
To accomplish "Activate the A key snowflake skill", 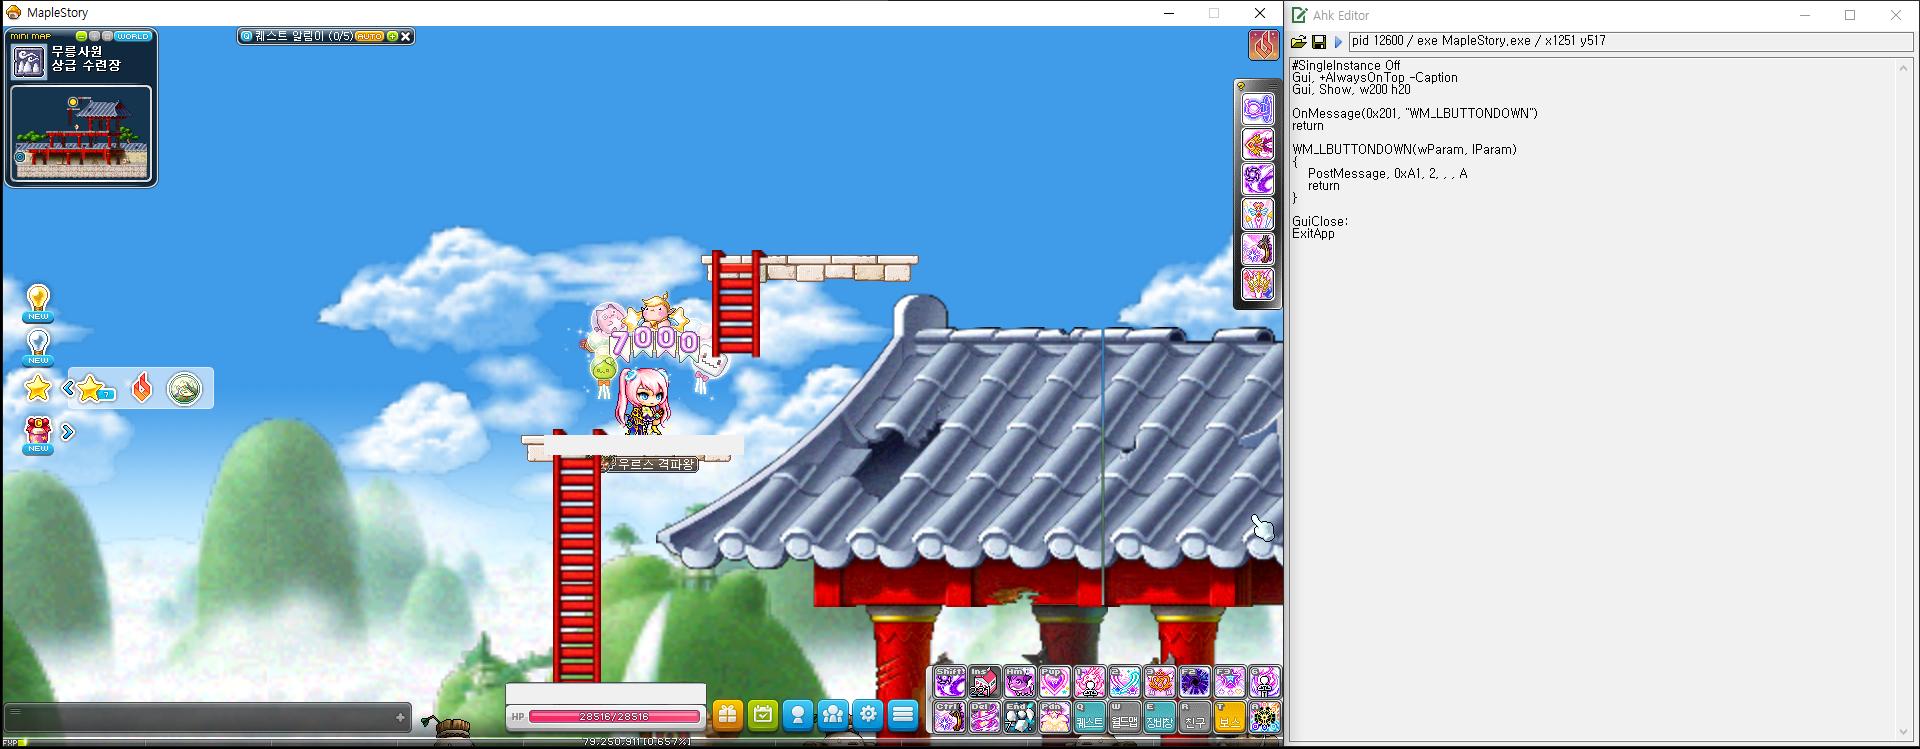I will pos(1265,717).
